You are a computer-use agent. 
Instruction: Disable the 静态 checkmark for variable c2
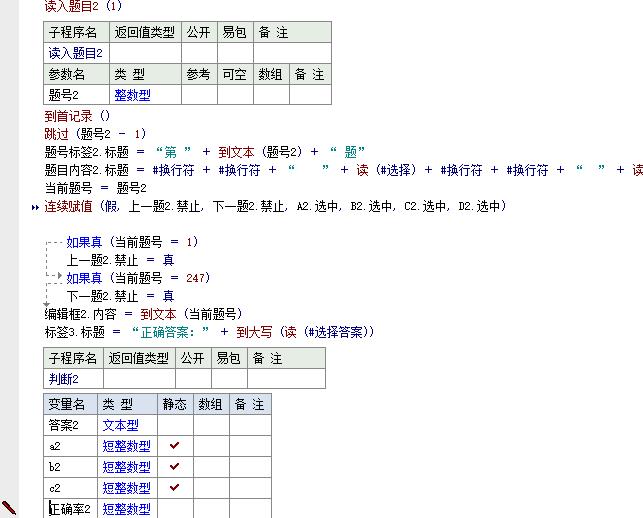175,488
